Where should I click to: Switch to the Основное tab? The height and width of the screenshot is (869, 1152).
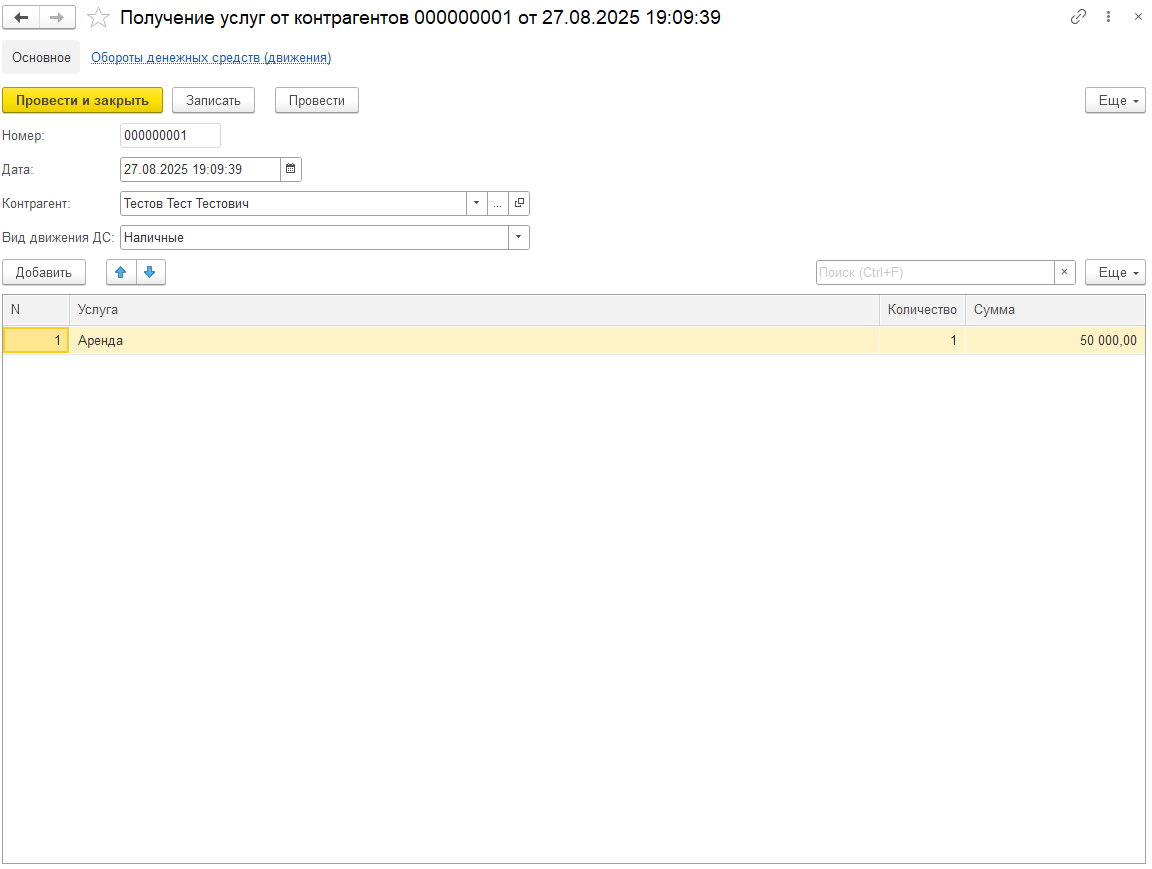click(x=41, y=58)
